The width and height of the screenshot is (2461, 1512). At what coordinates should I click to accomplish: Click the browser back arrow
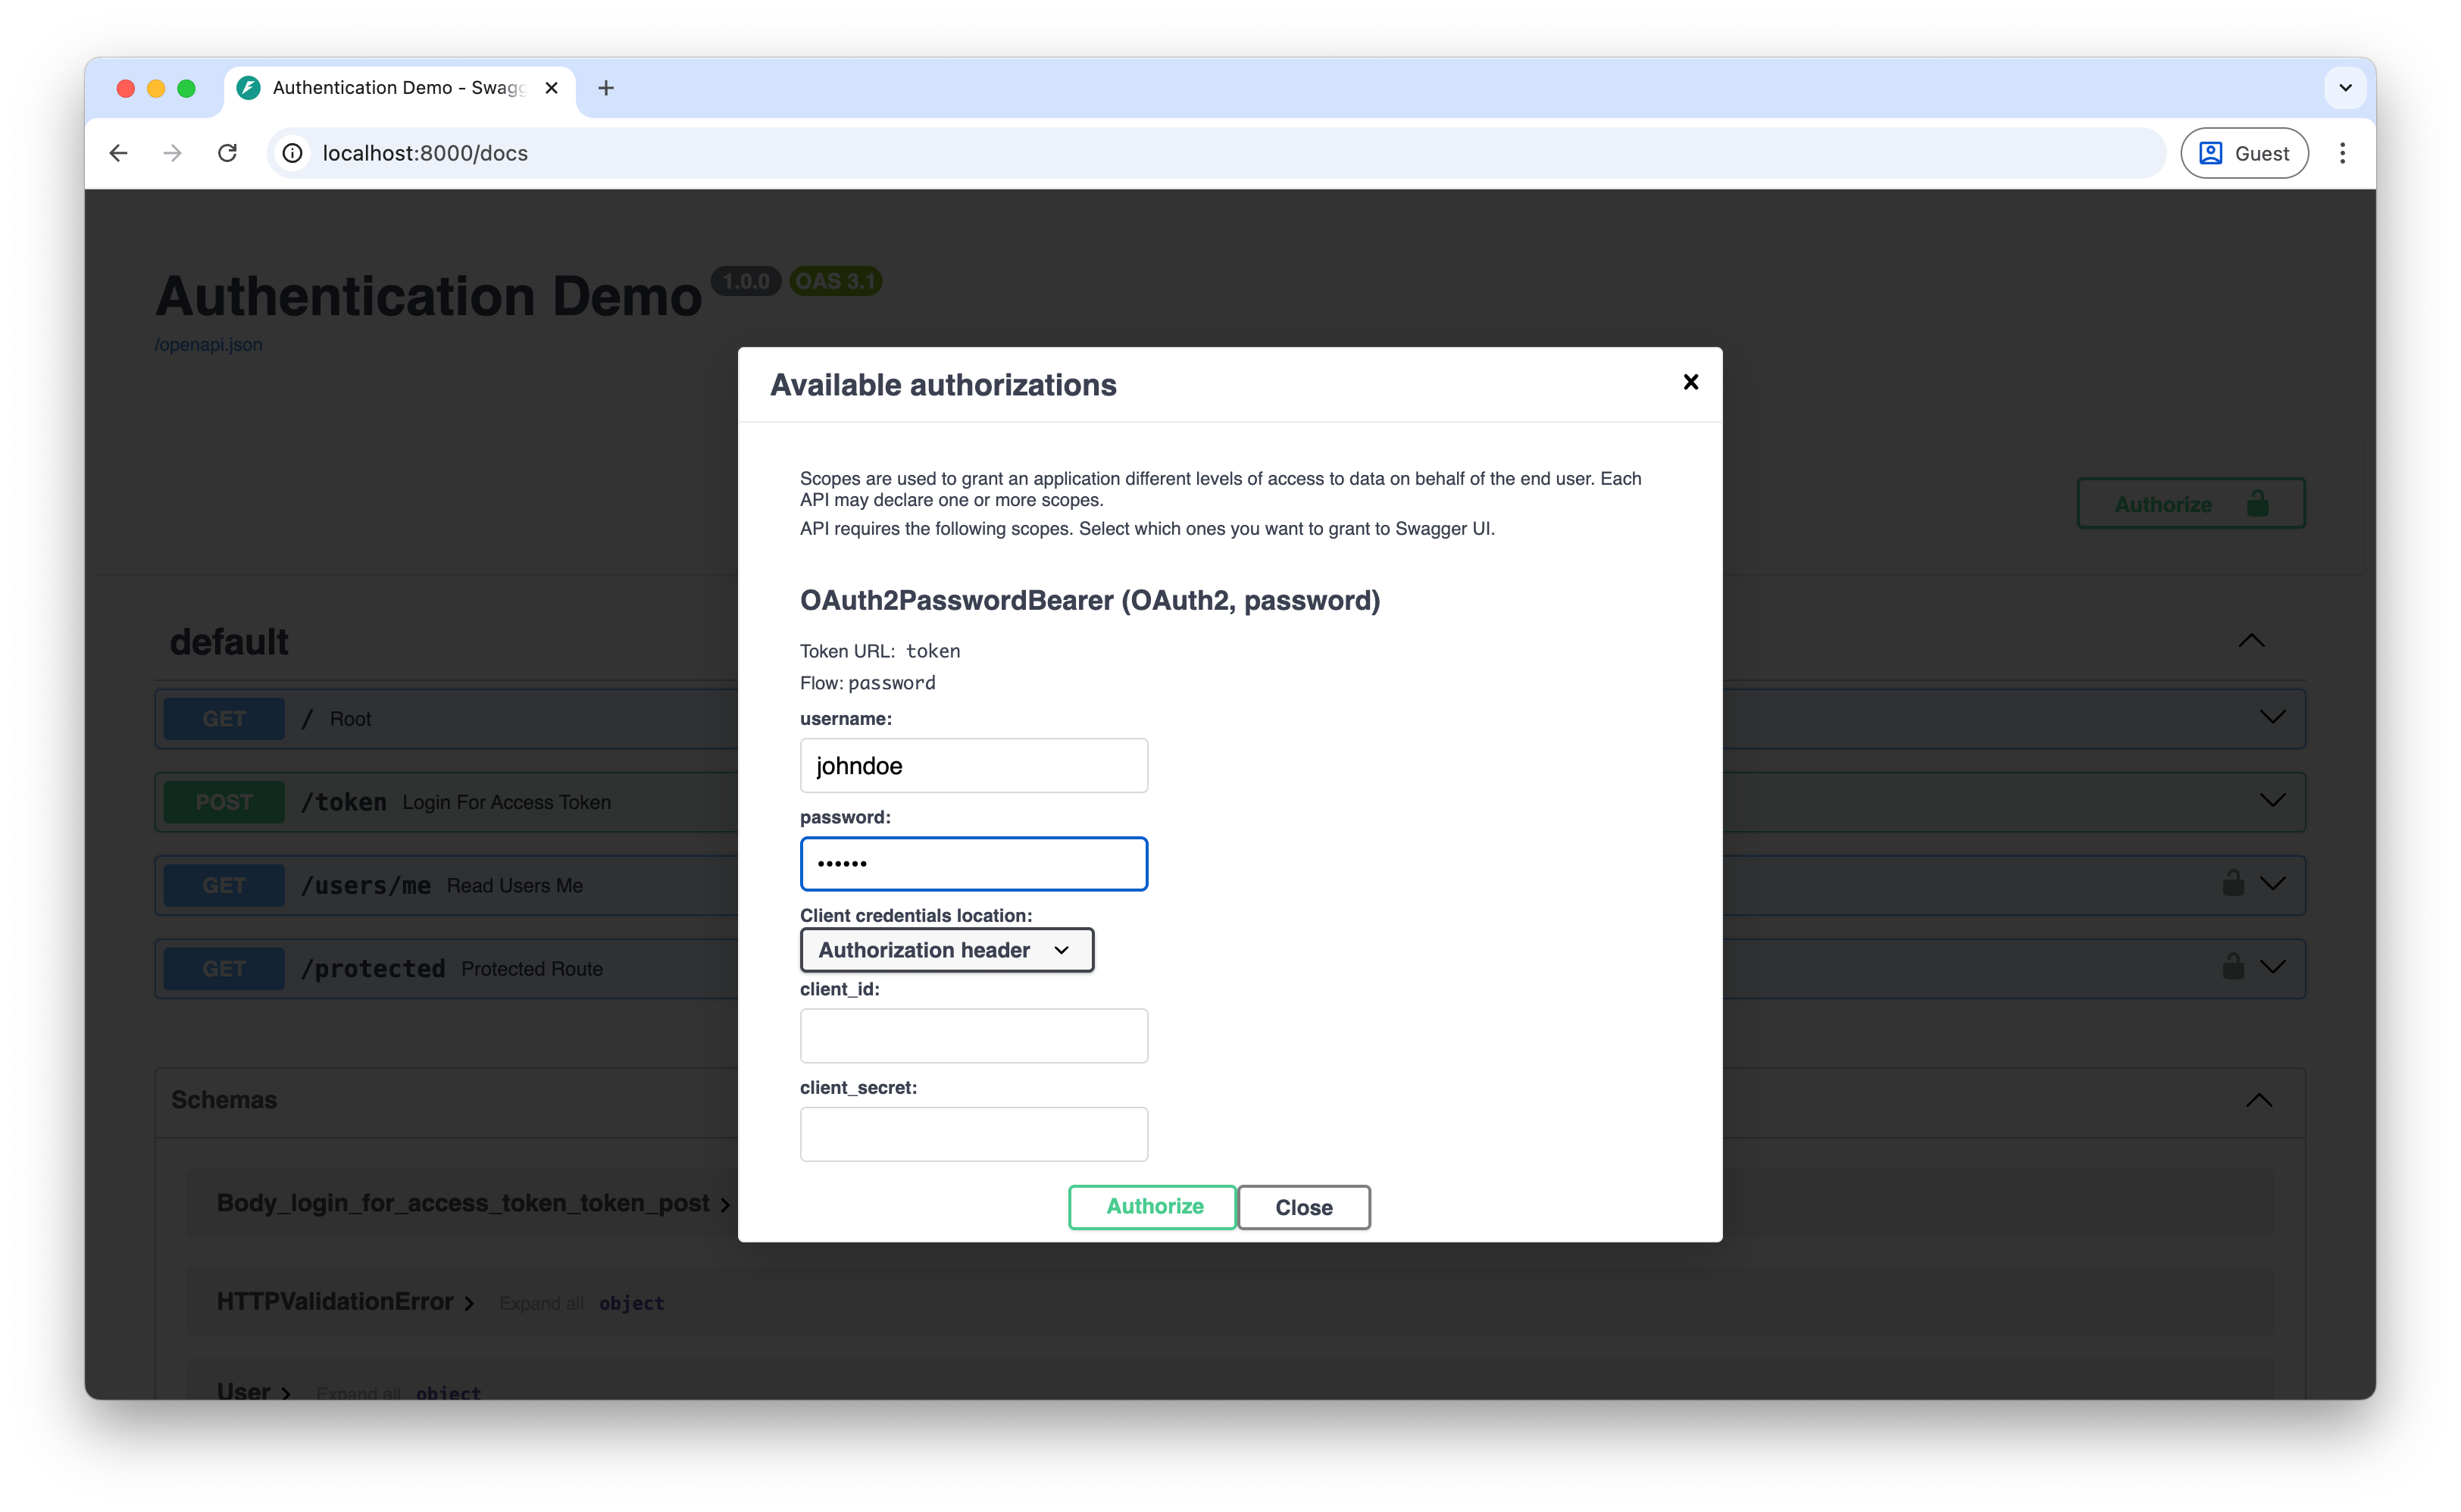(119, 153)
